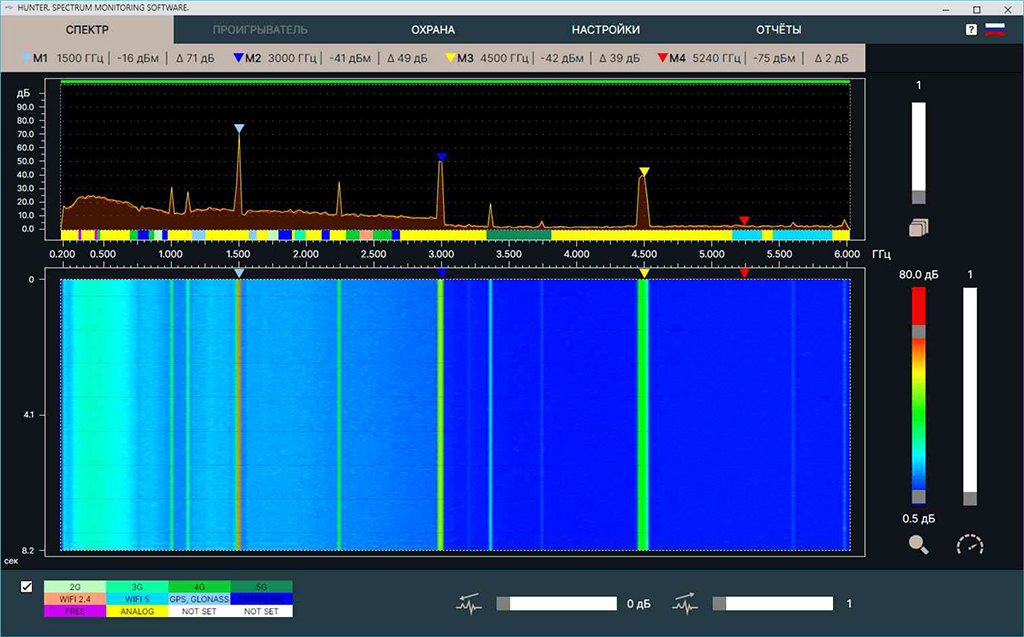This screenshot has width=1024, height=637.
Task: Click the horizontal slider labeled 0 дБ
Action: [x=556, y=604]
